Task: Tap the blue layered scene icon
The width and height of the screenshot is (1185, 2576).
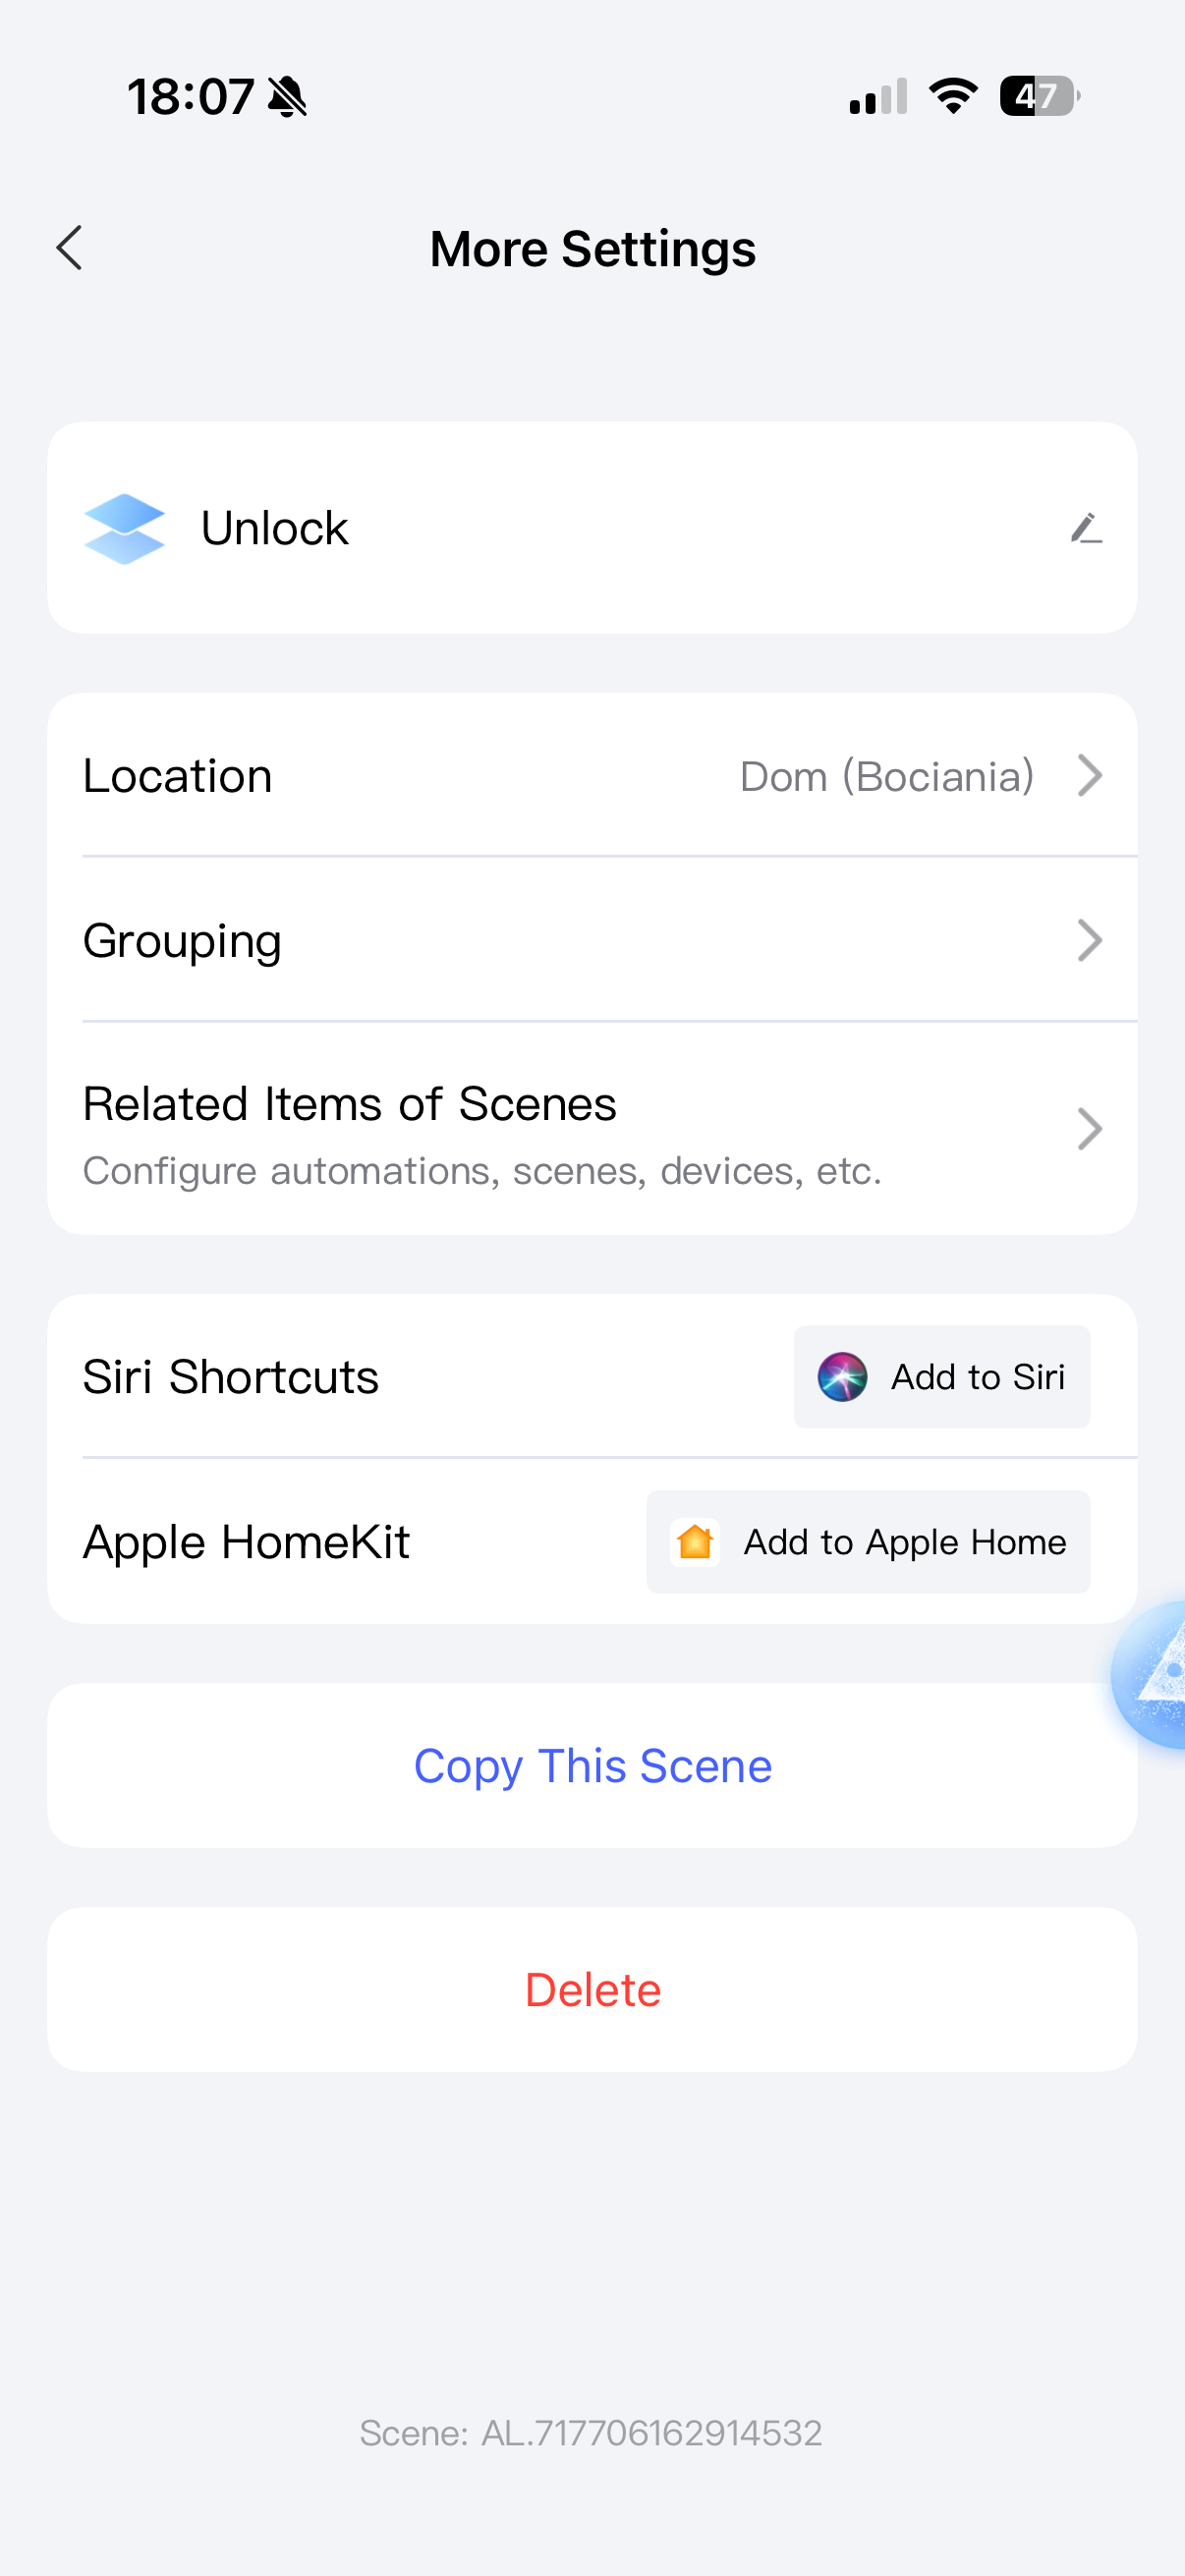Action: [x=124, y=528]
